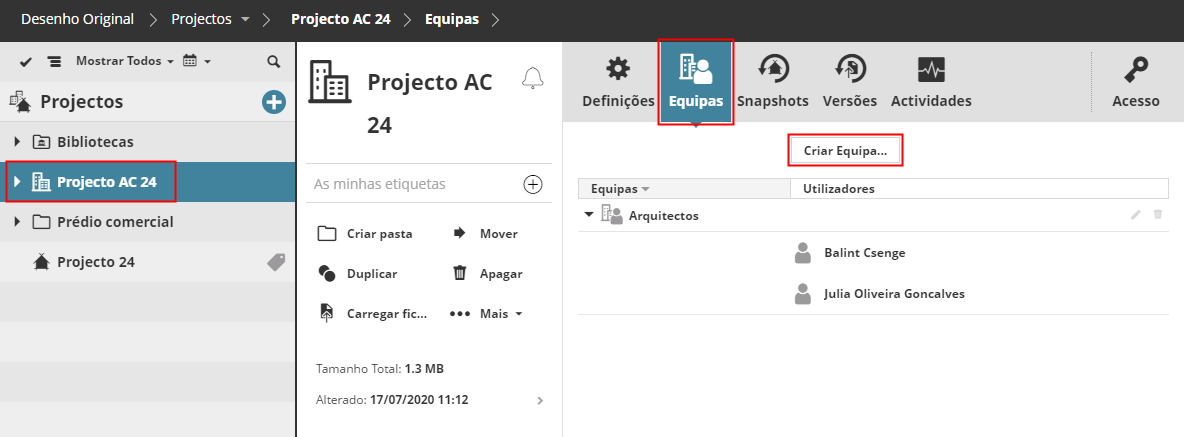Click the Apagar trash action

coord(487,273)
